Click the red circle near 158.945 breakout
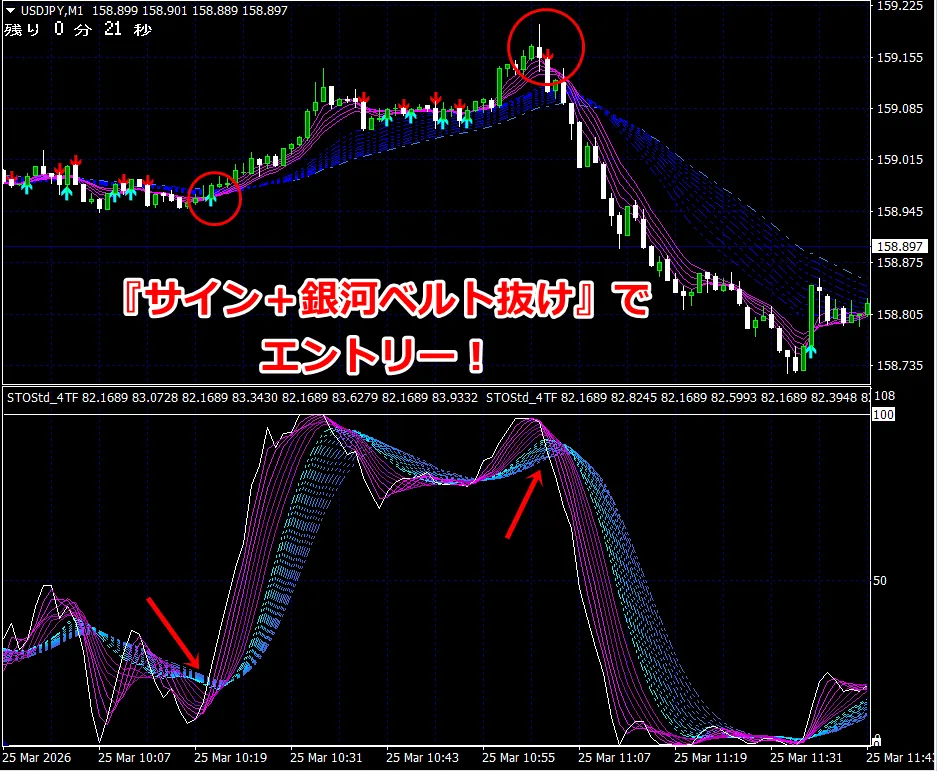The height and width of the screenshot is (771, 937). click(215, 198)
